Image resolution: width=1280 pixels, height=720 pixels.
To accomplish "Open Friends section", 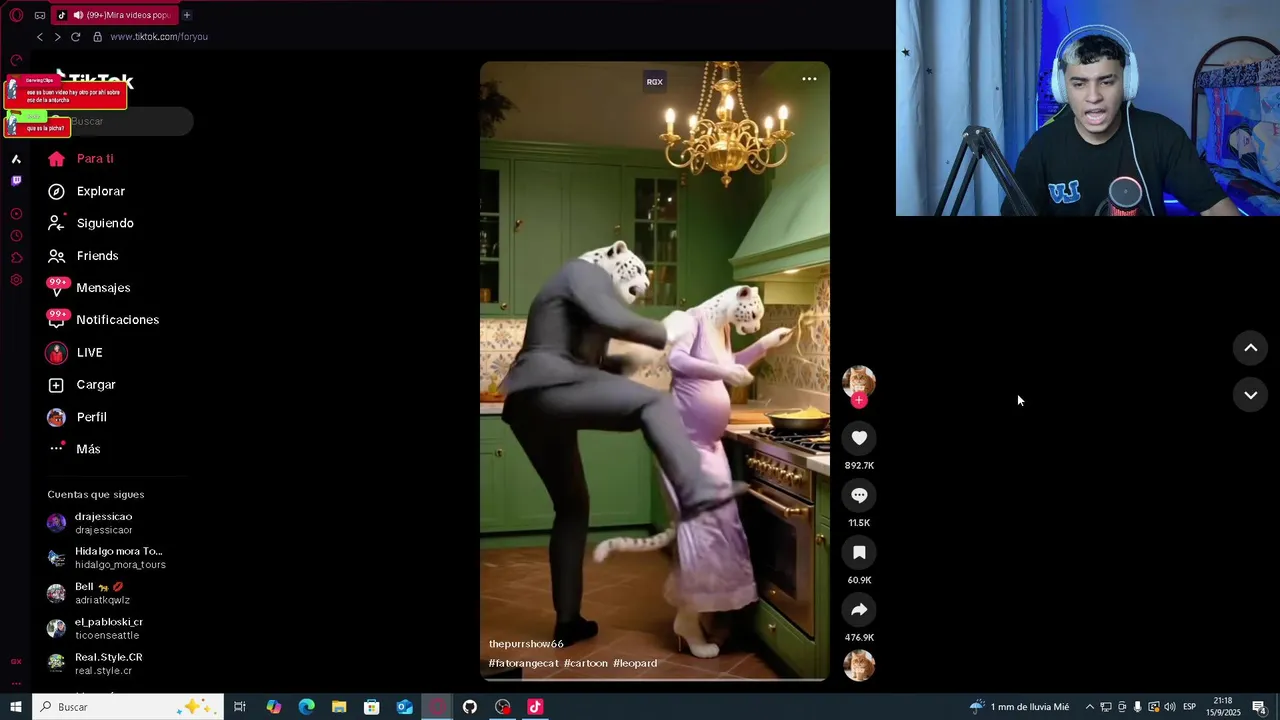I will point(83,256).
